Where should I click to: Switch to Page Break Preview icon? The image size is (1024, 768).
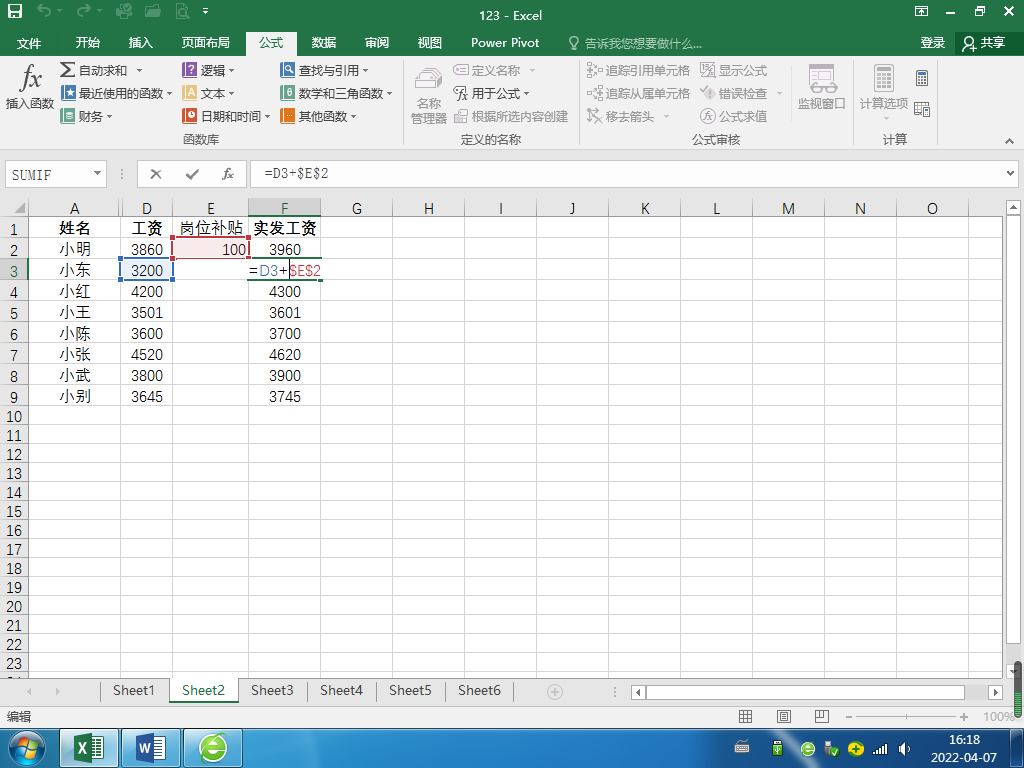(x=822, y=716)
